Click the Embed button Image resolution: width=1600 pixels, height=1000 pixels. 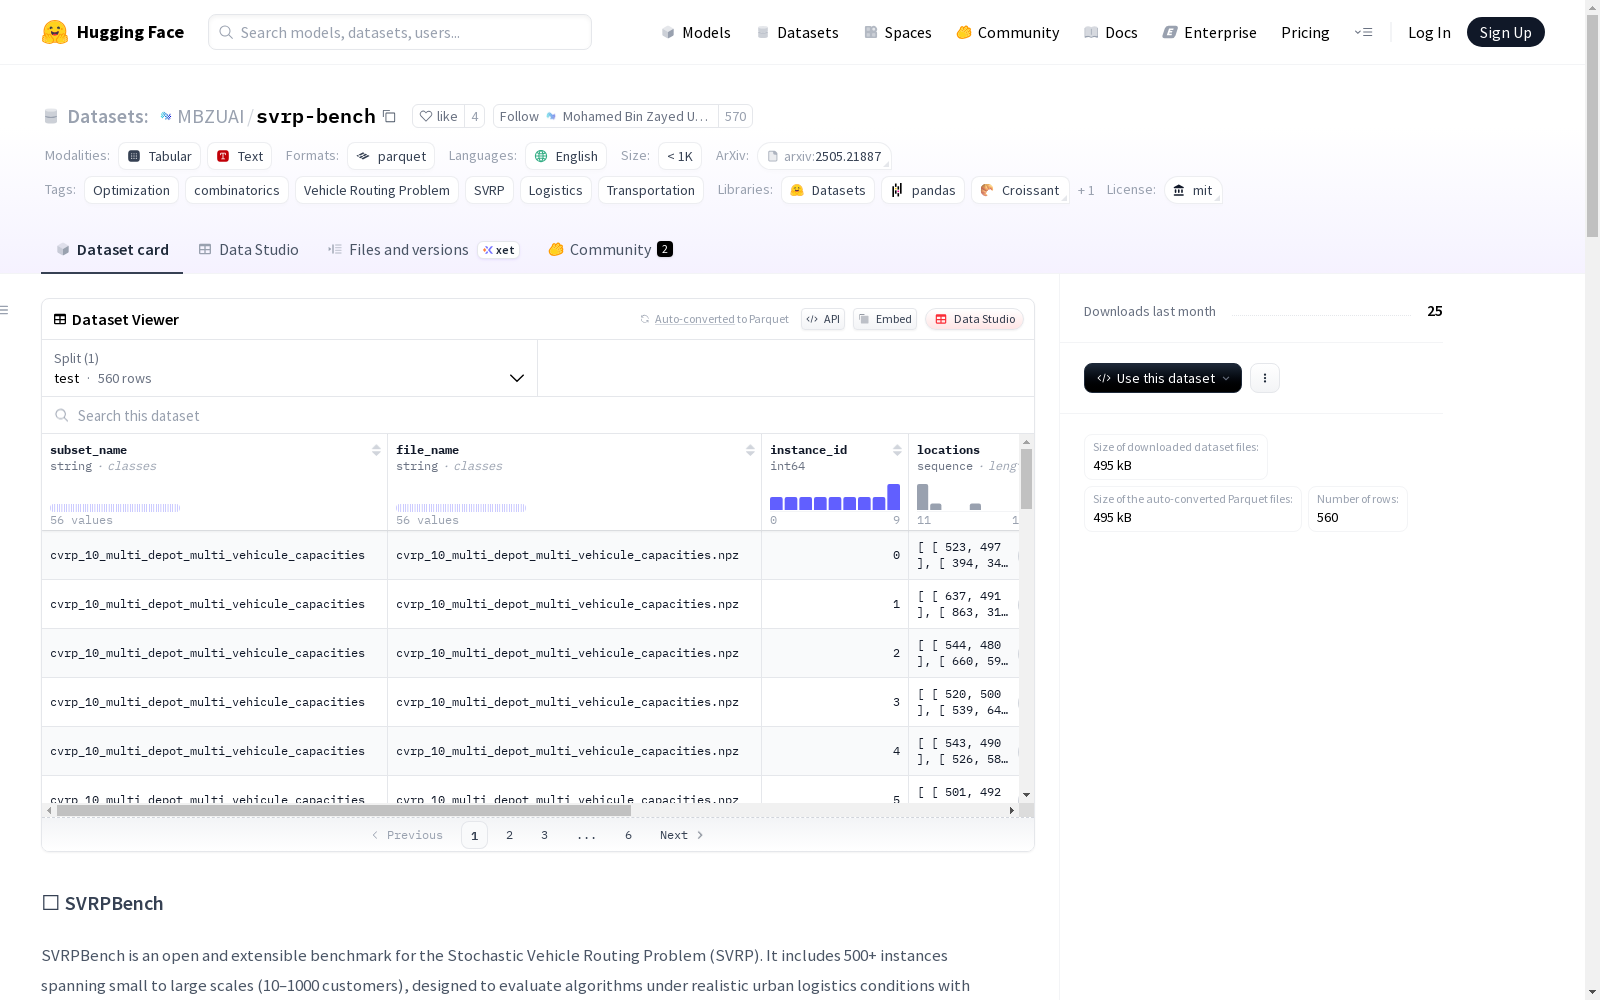(x=885, y=319)
